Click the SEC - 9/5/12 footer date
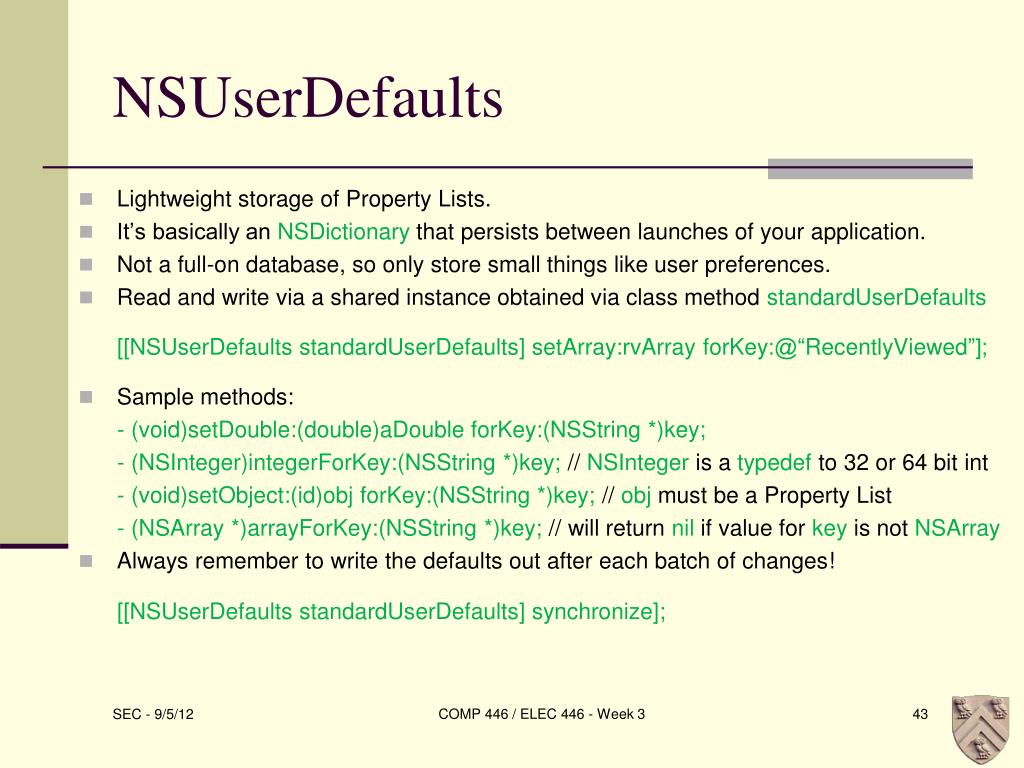This screenshot has width=1024, height=768. click(x=153, y=714)
